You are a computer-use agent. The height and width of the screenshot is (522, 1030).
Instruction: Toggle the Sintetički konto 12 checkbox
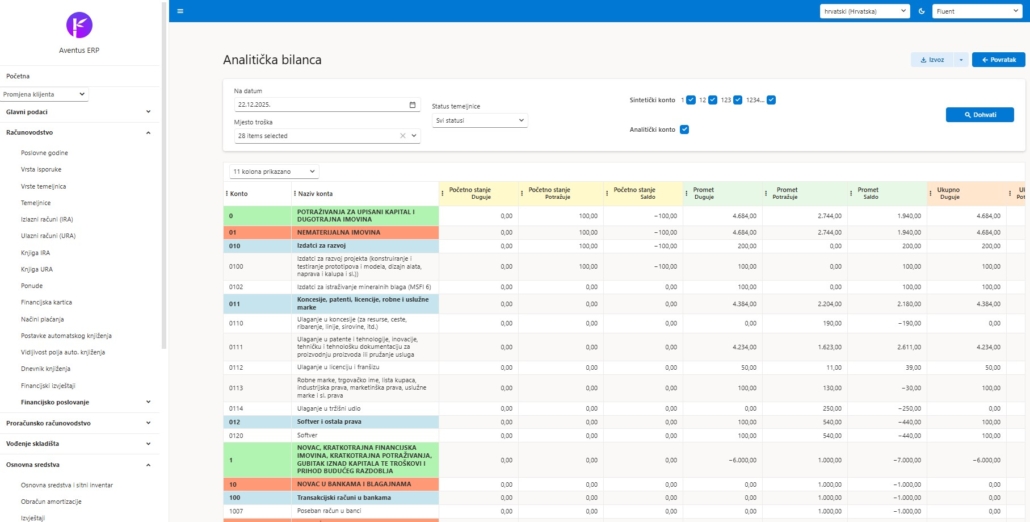tap(714, 100)
